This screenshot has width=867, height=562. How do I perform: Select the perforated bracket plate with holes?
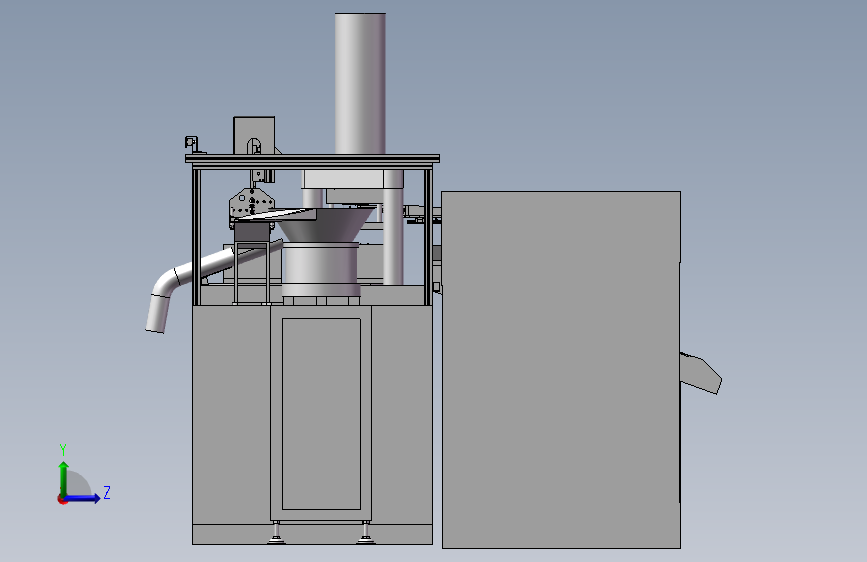point(251,205)
